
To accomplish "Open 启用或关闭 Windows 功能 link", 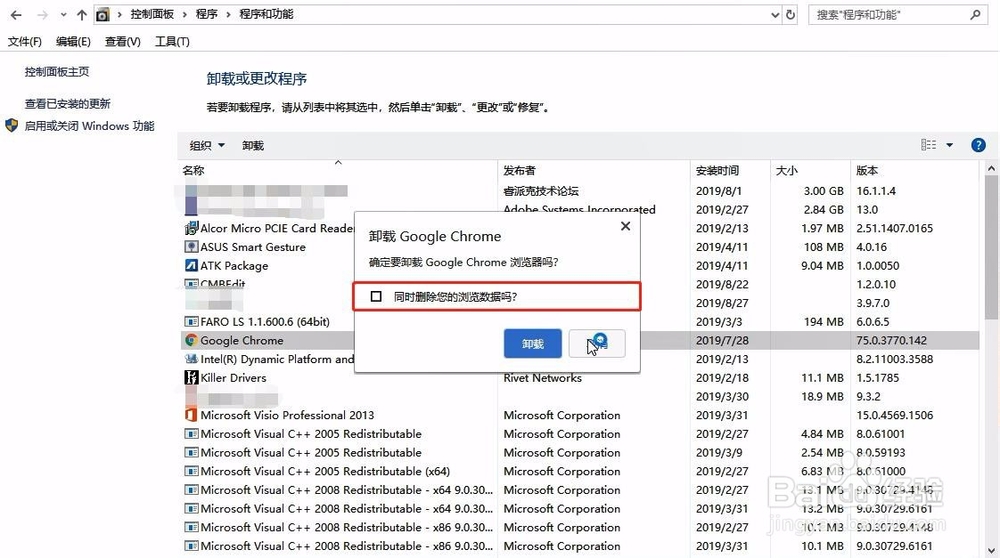I will [x=89, y=126].
